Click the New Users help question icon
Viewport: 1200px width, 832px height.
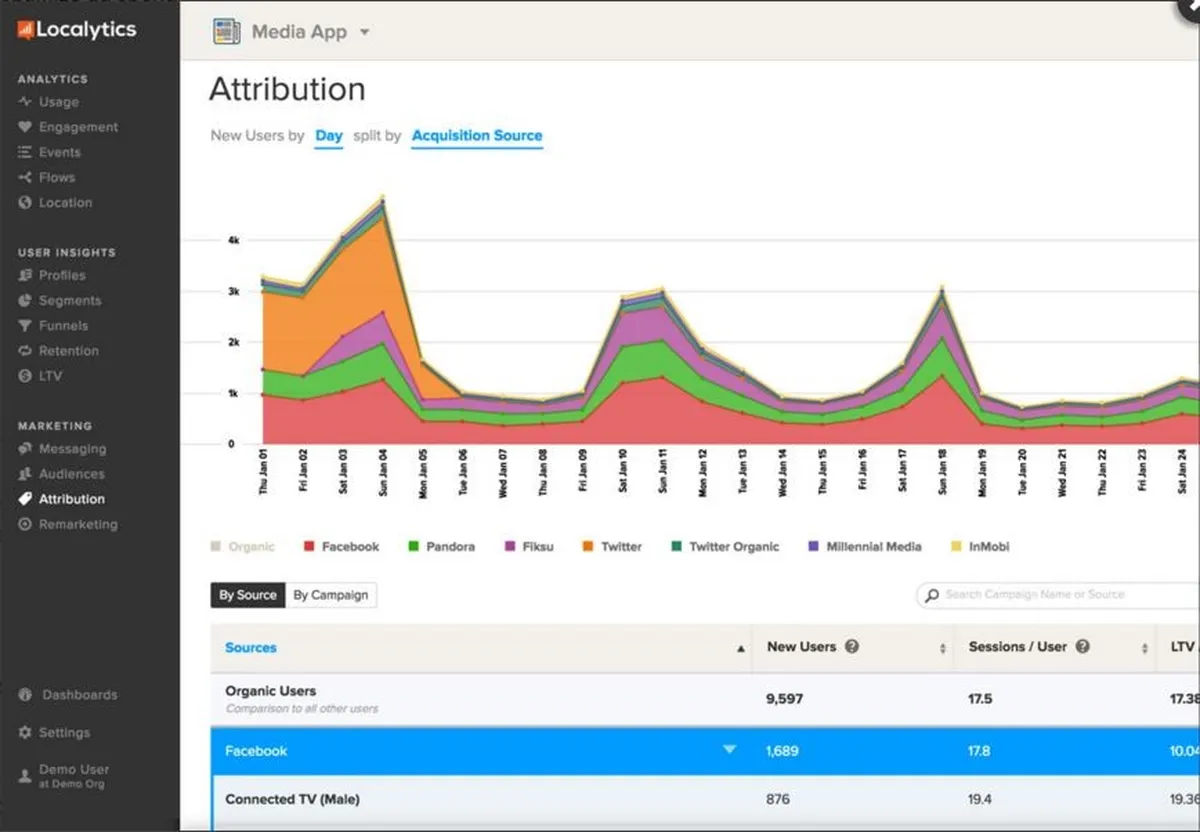852,647
